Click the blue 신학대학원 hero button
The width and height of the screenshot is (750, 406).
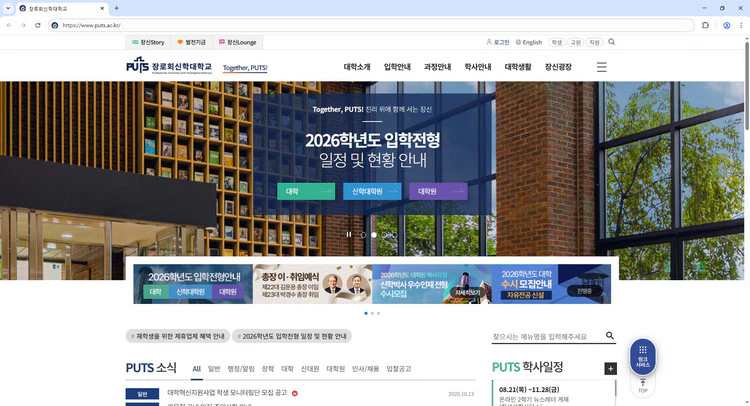pyautogui.click(x=372, y=191)
